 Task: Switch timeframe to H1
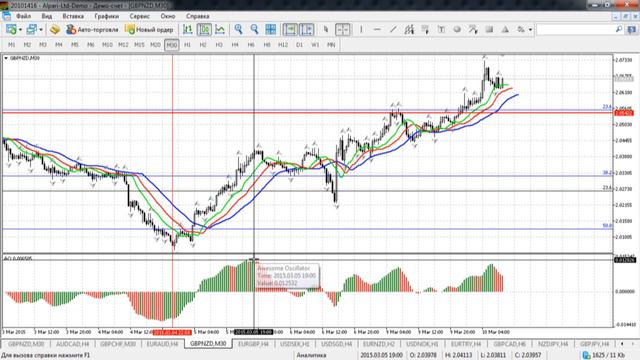coord(187,45)
